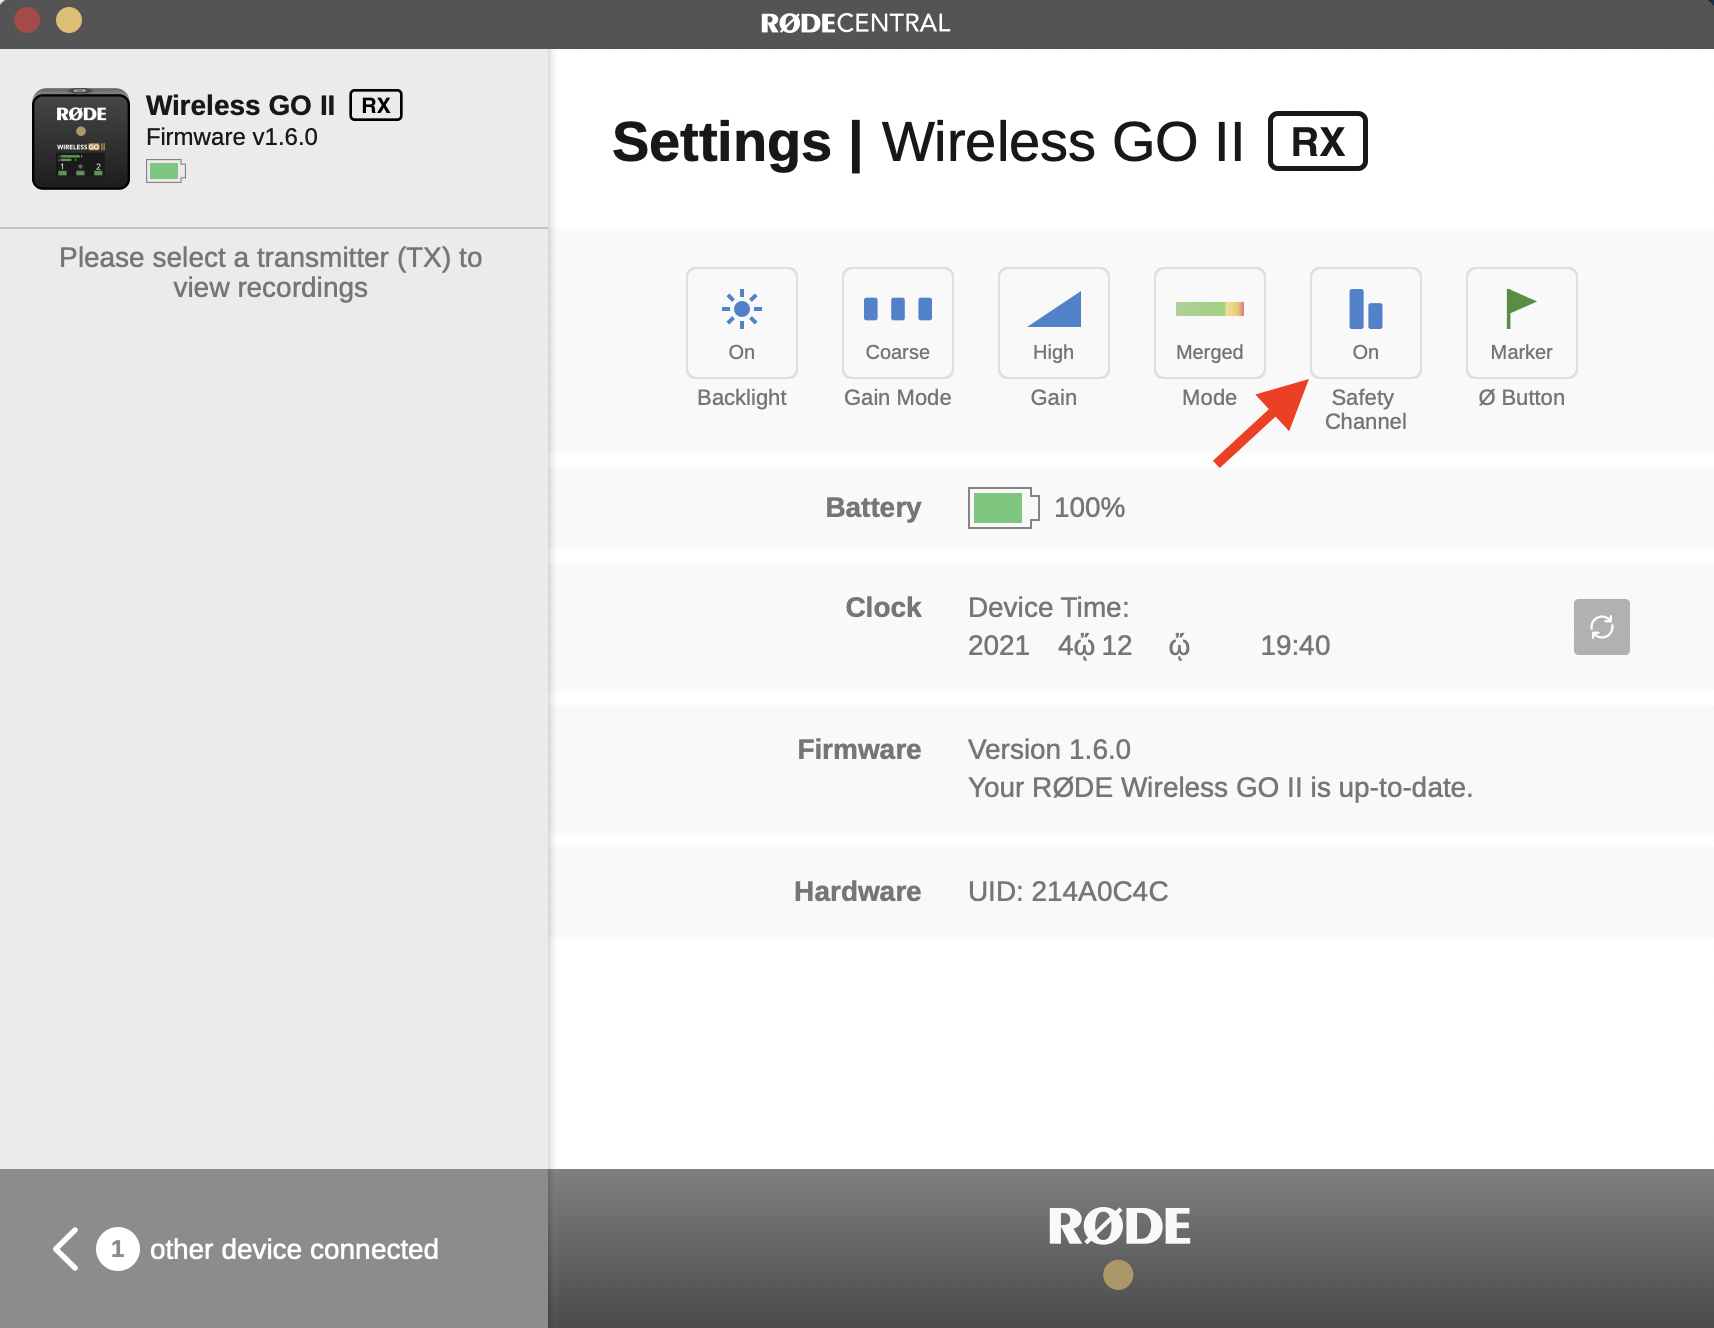Click the connected device count badge
The height and width of the screenshot is (1328, 1714).
(x=118, y=1249)
